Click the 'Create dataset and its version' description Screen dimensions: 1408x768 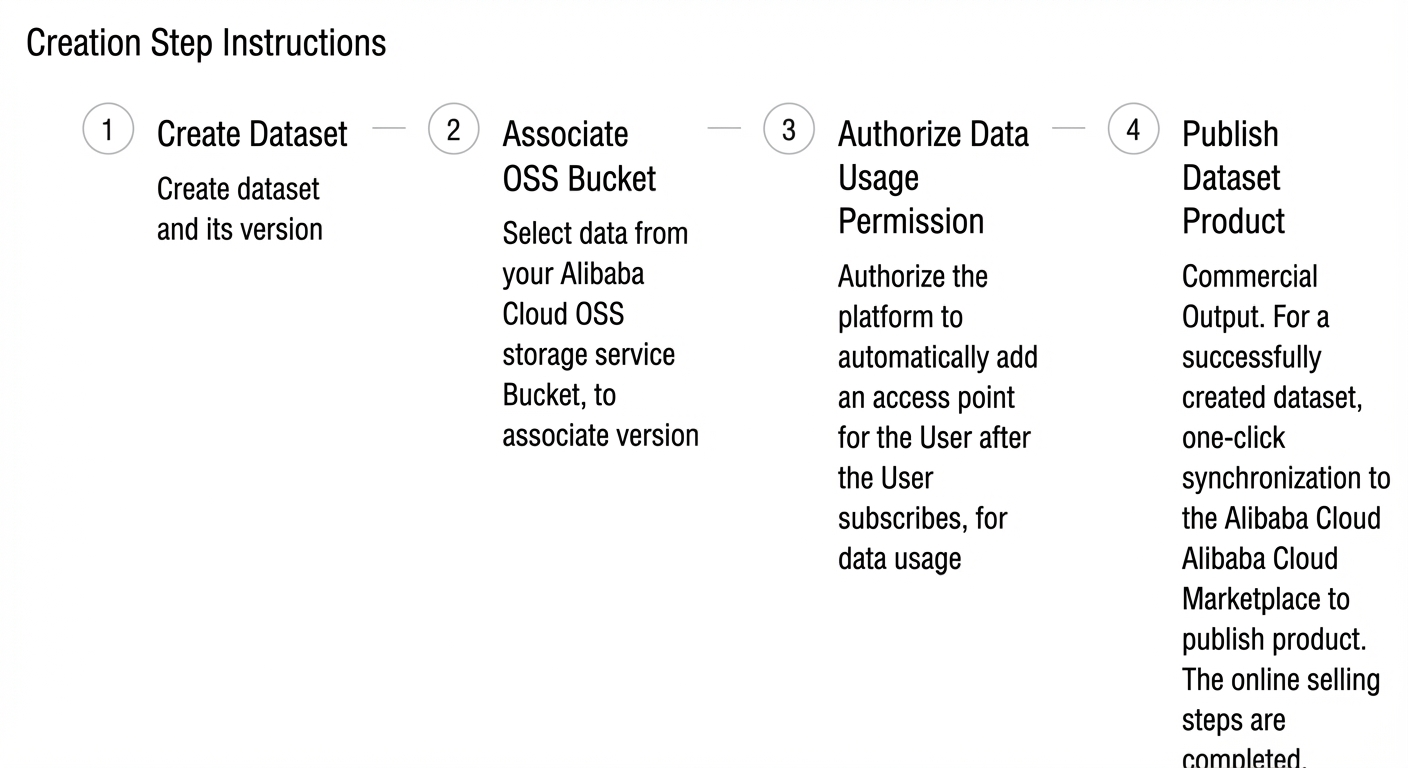point(240,209)
